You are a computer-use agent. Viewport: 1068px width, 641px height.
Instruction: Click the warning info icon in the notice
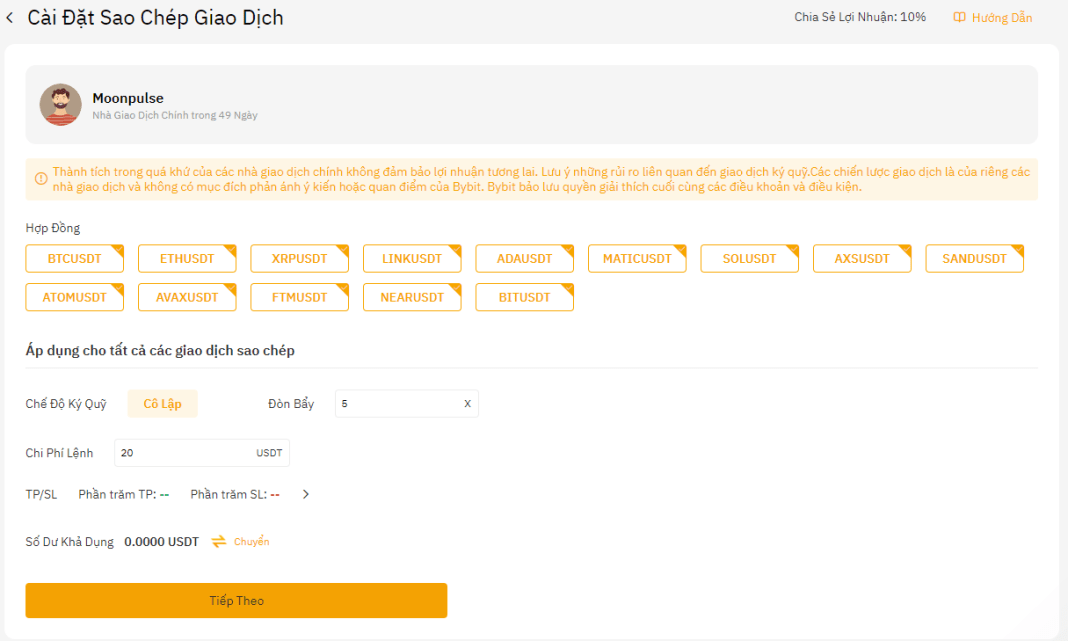coord(41,178)
